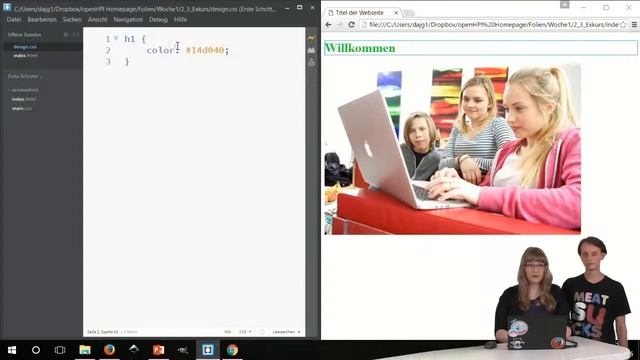
Task: Open Cortana search circle in taskbar
Action: pos(36,350)
